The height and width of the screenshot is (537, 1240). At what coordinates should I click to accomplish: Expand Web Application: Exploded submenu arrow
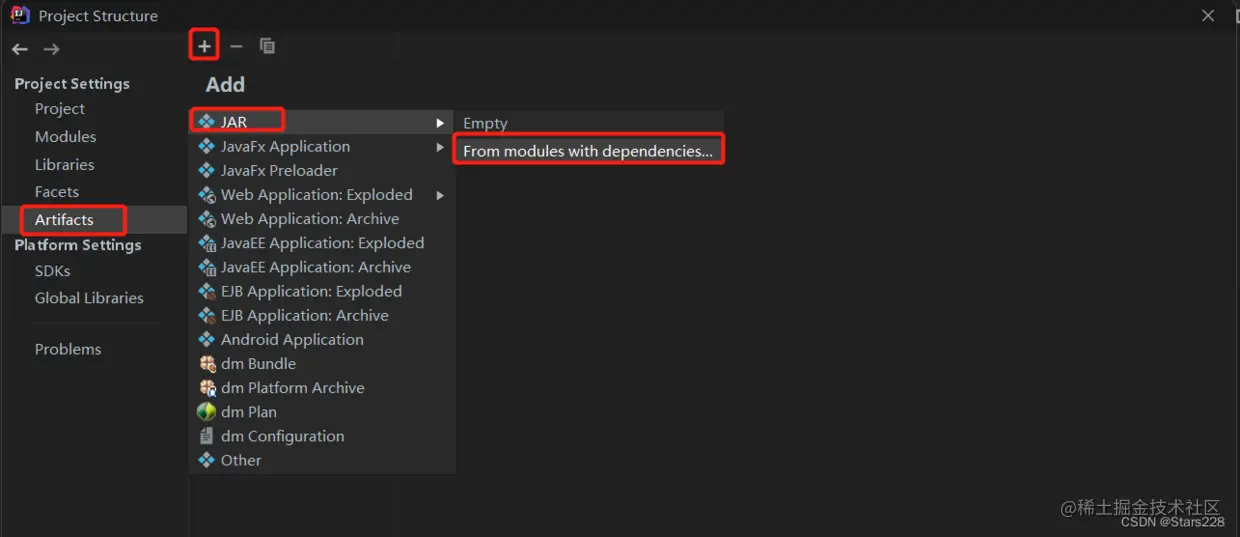click(440, 195)
